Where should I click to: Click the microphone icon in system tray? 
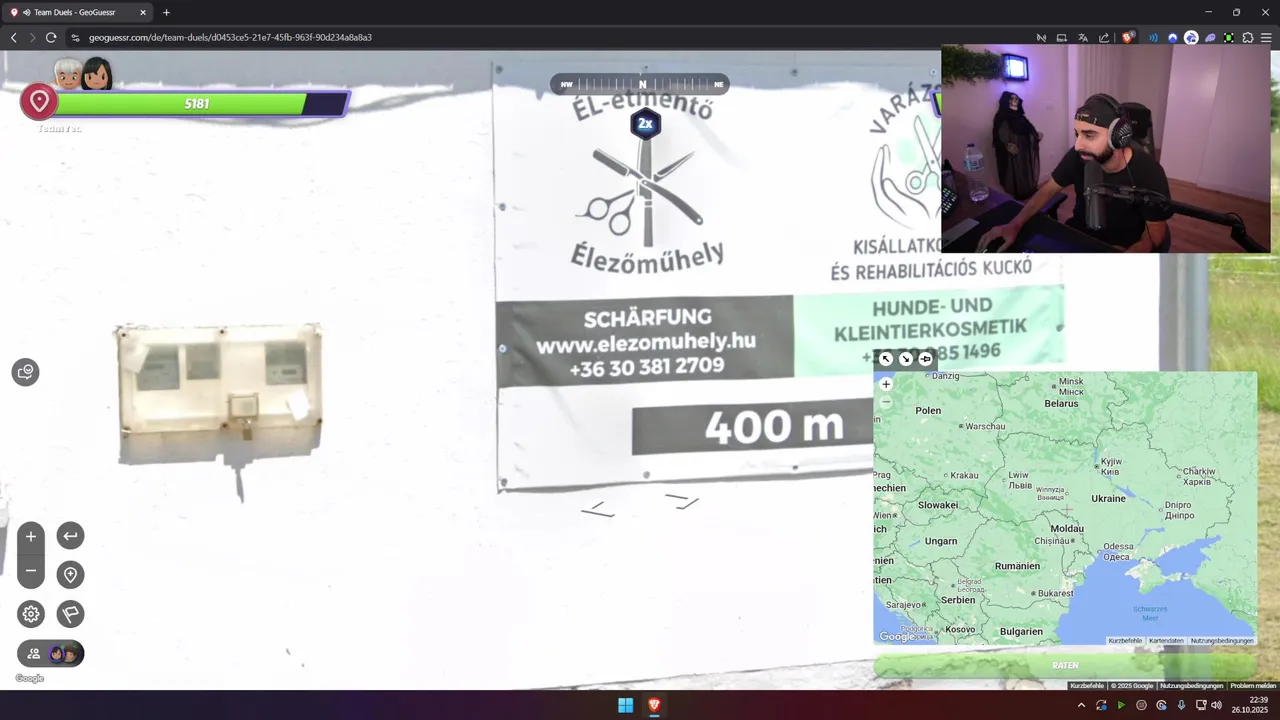[x=1181, y=705]
